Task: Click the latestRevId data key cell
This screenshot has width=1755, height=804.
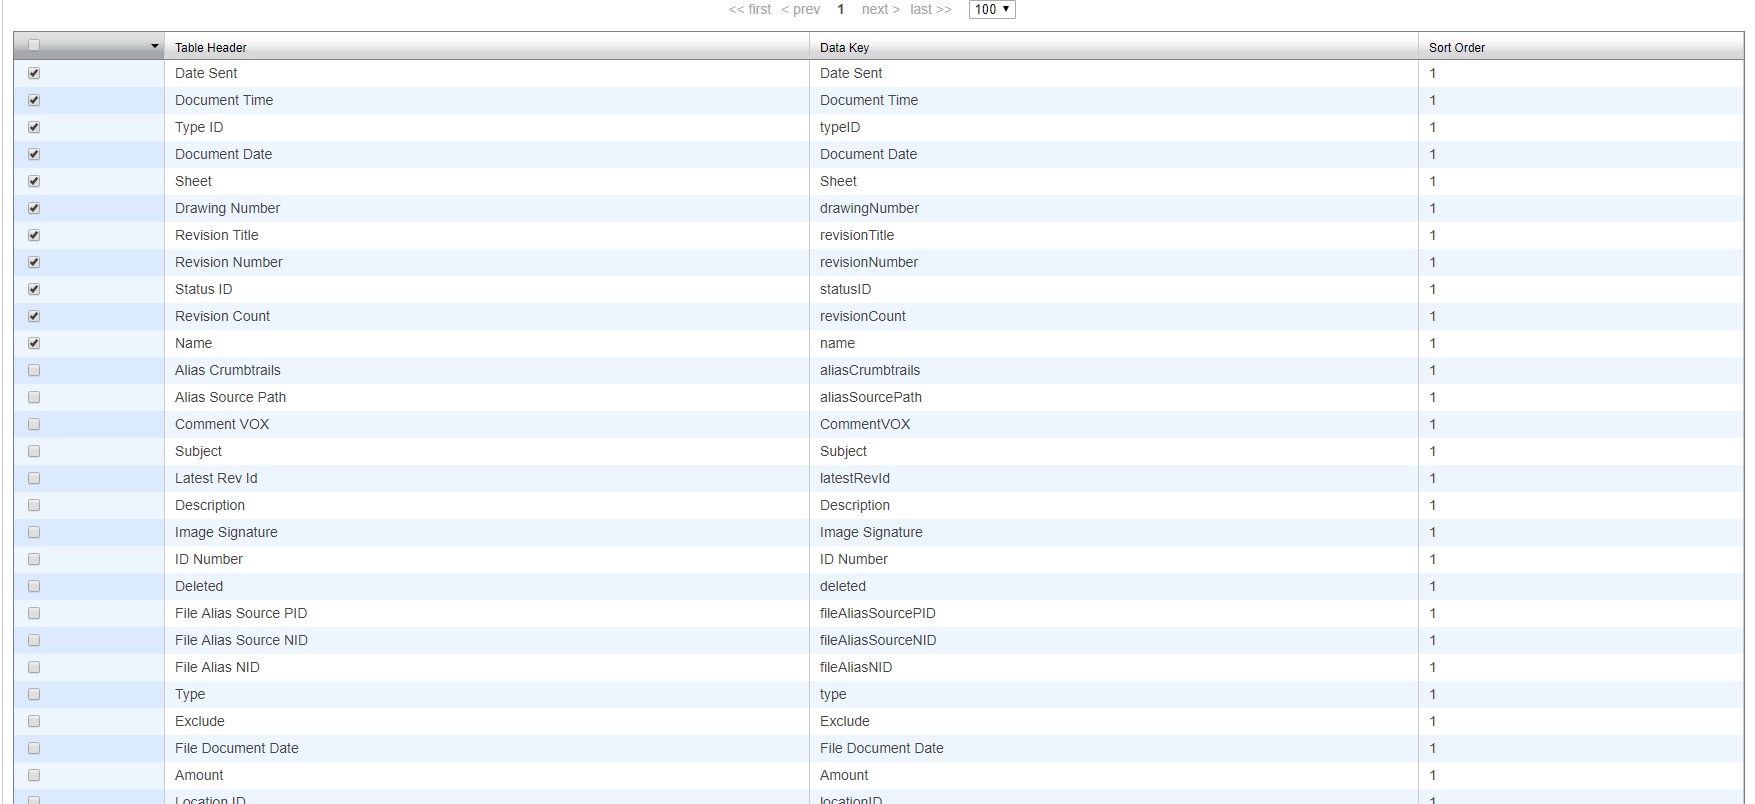Action: pos(1113,478)
